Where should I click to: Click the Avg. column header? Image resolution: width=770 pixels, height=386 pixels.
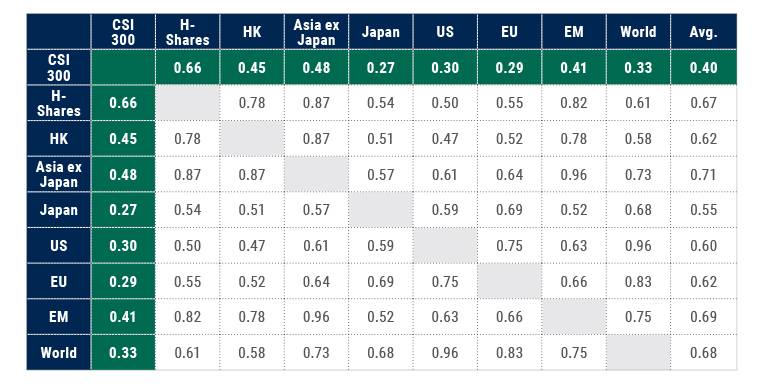[x=703, y=32]
